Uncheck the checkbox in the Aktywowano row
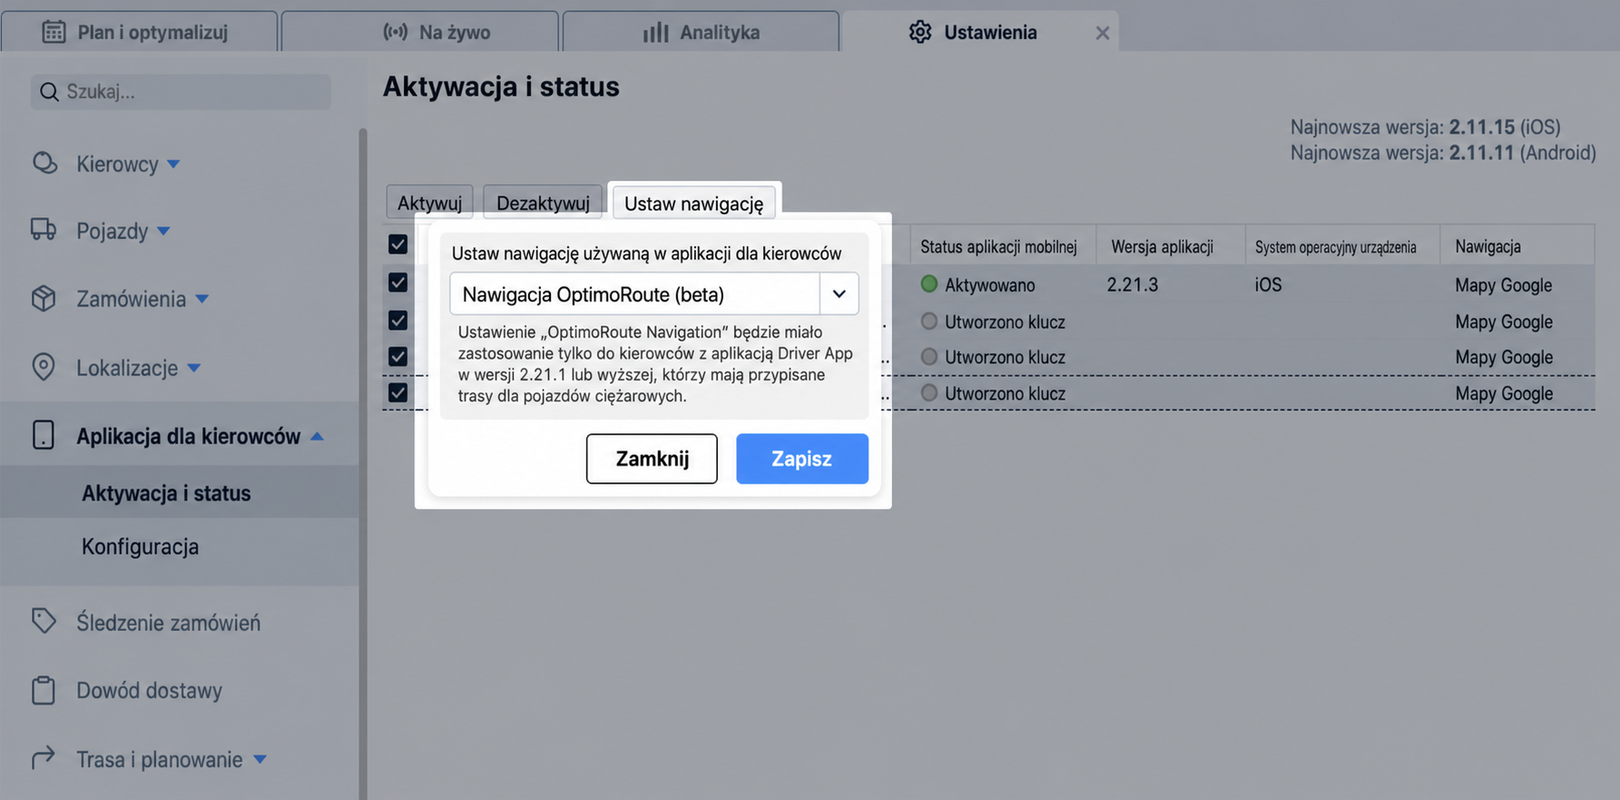 [x=398, y=283]
